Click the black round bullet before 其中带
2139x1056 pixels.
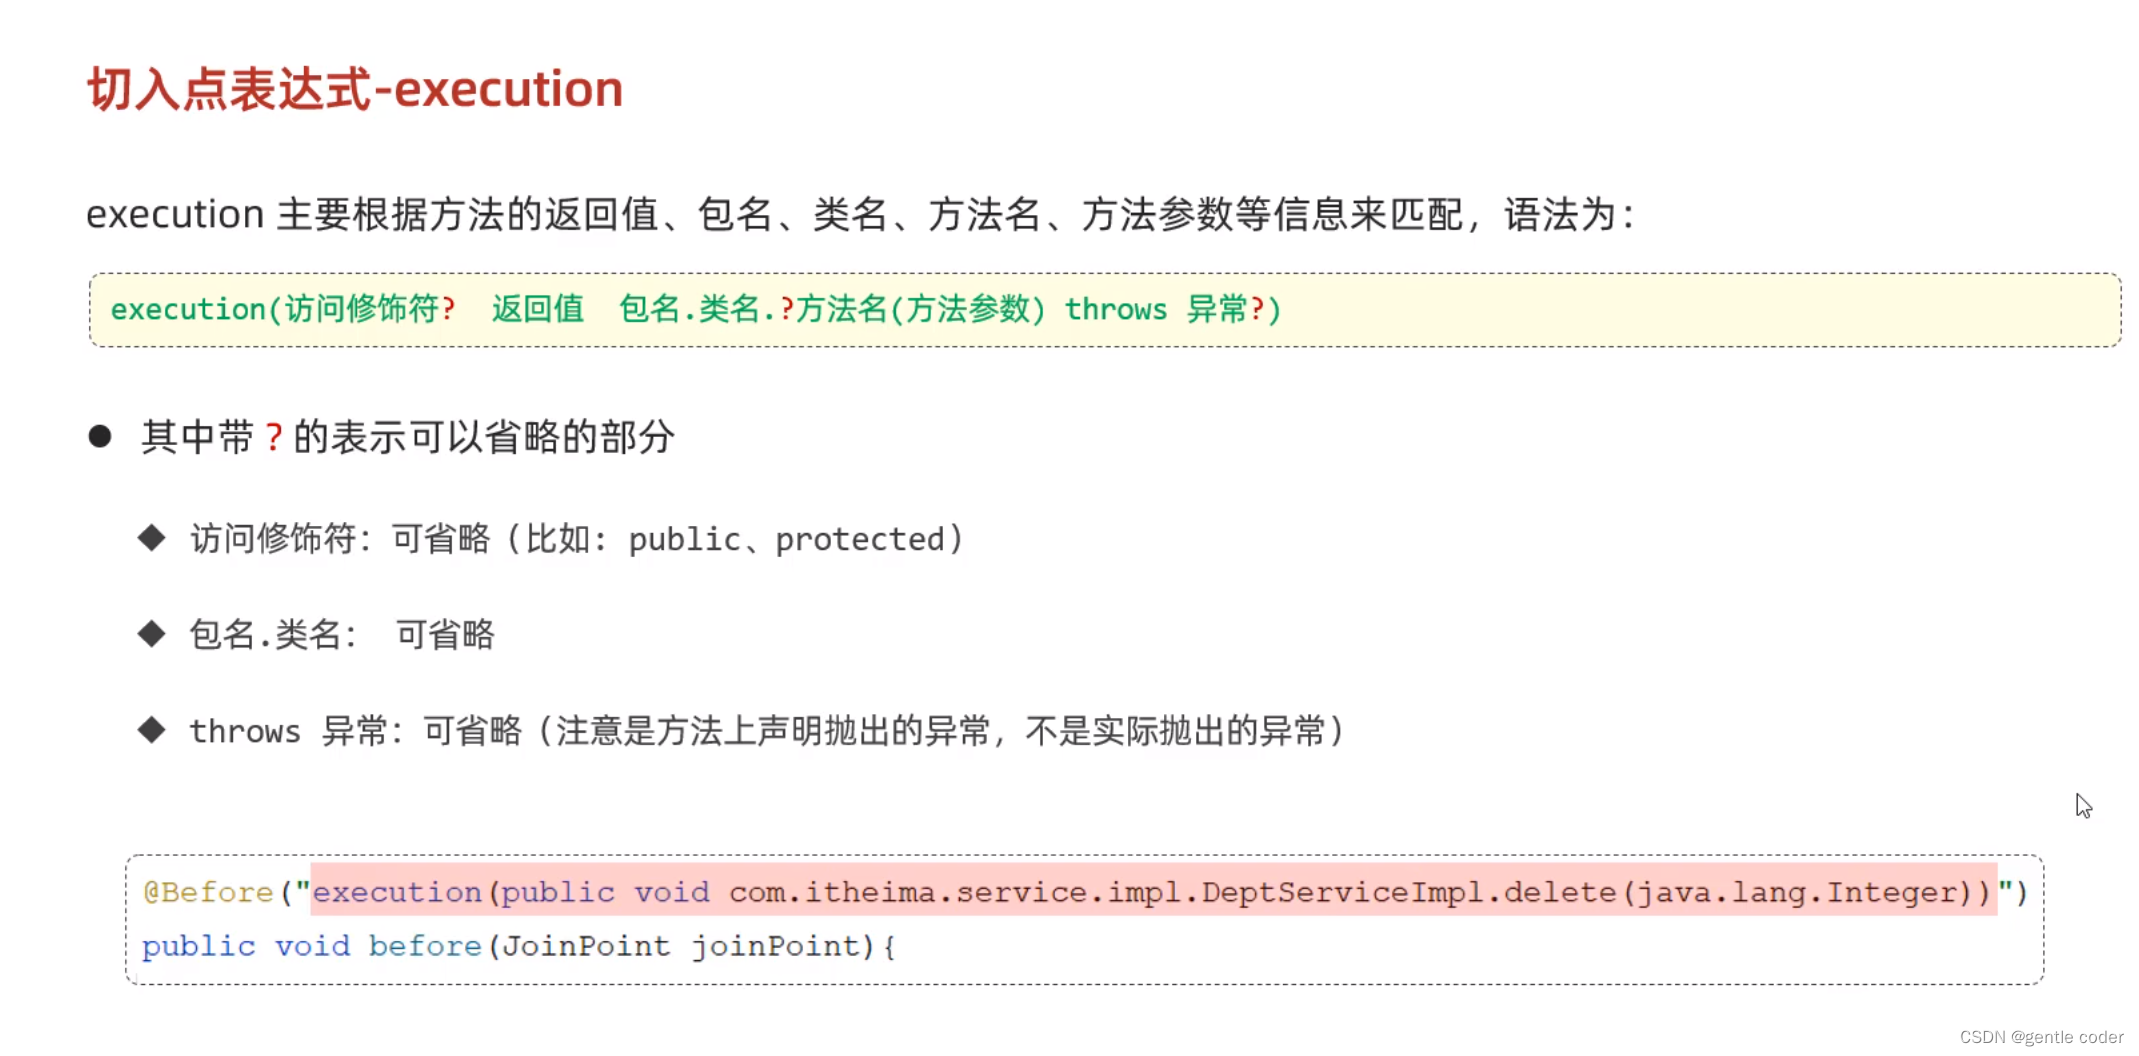click(x=100, y=436)
